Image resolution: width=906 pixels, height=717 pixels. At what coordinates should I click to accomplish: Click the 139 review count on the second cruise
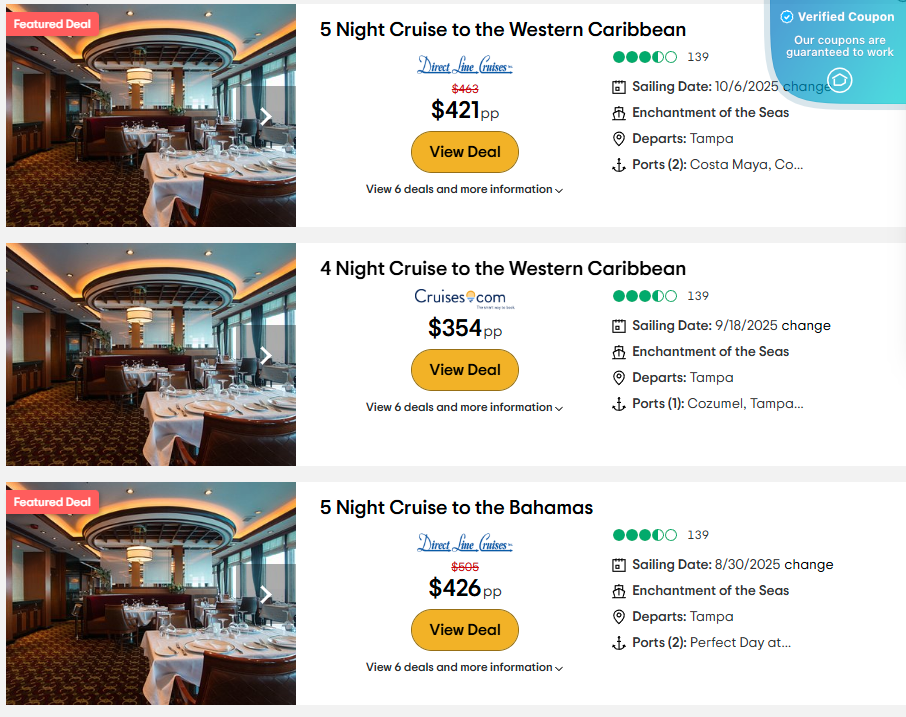[x=697, y=296]
